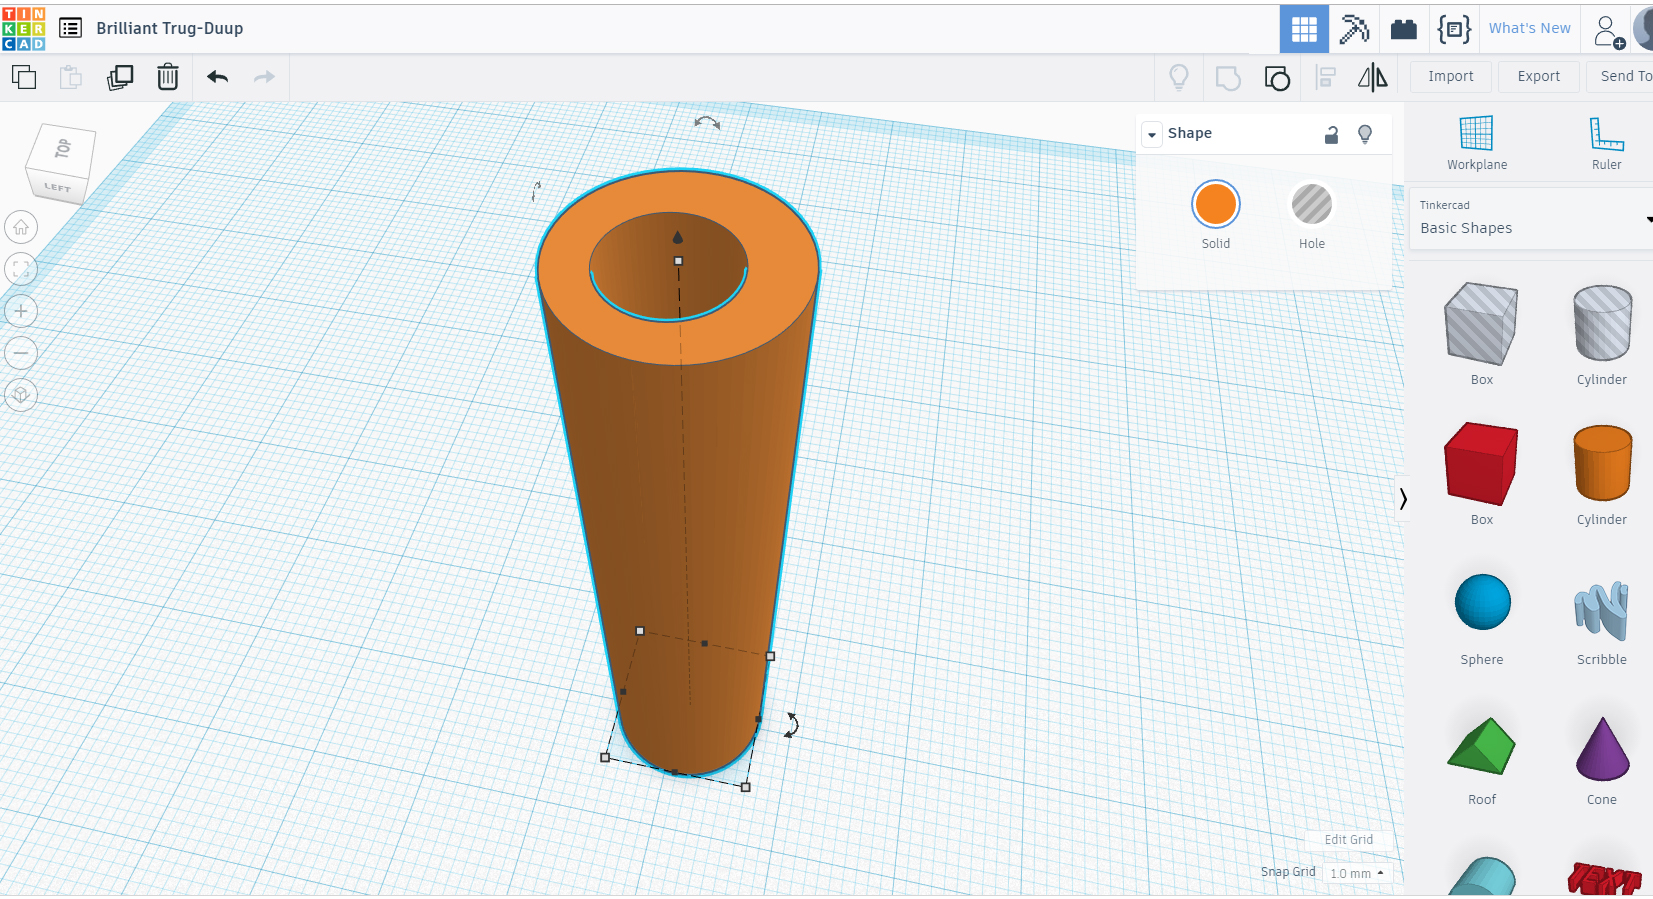Show all hidden shapes lightbulb

point(1179,77)
